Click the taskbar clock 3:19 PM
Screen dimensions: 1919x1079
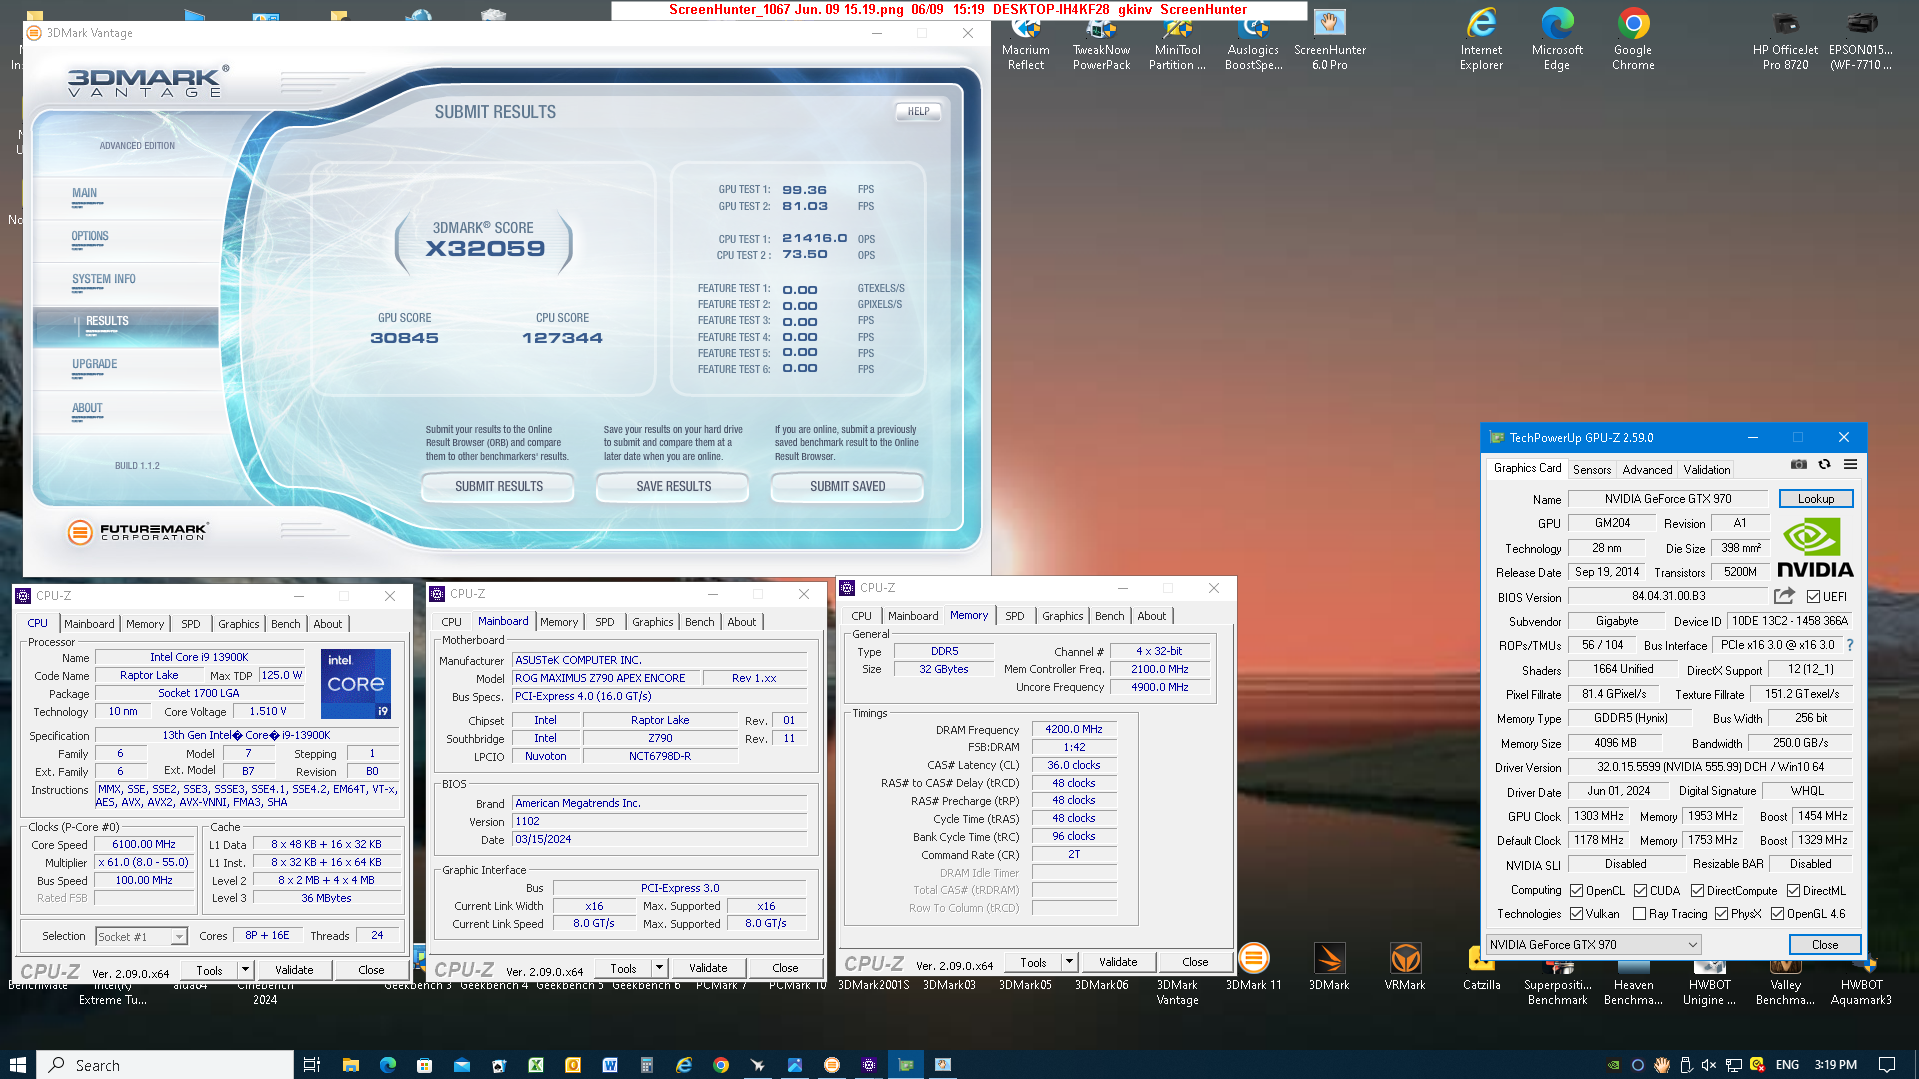(x=1835, y=1065)
